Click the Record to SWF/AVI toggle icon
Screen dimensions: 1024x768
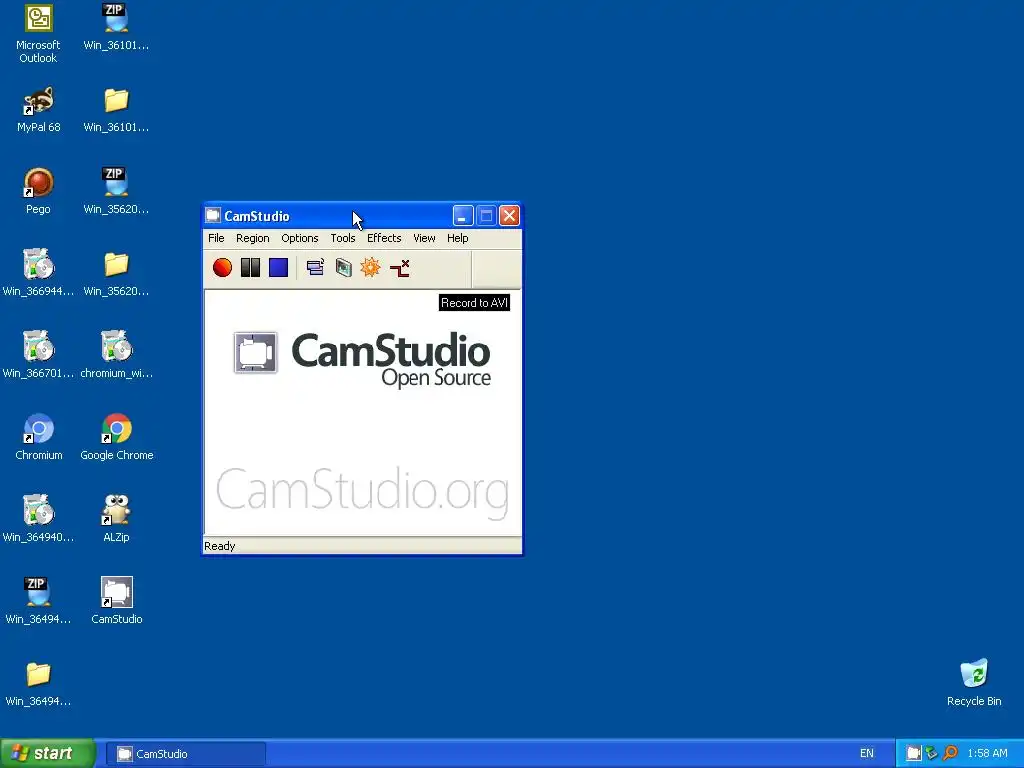(x=344, y=267)
